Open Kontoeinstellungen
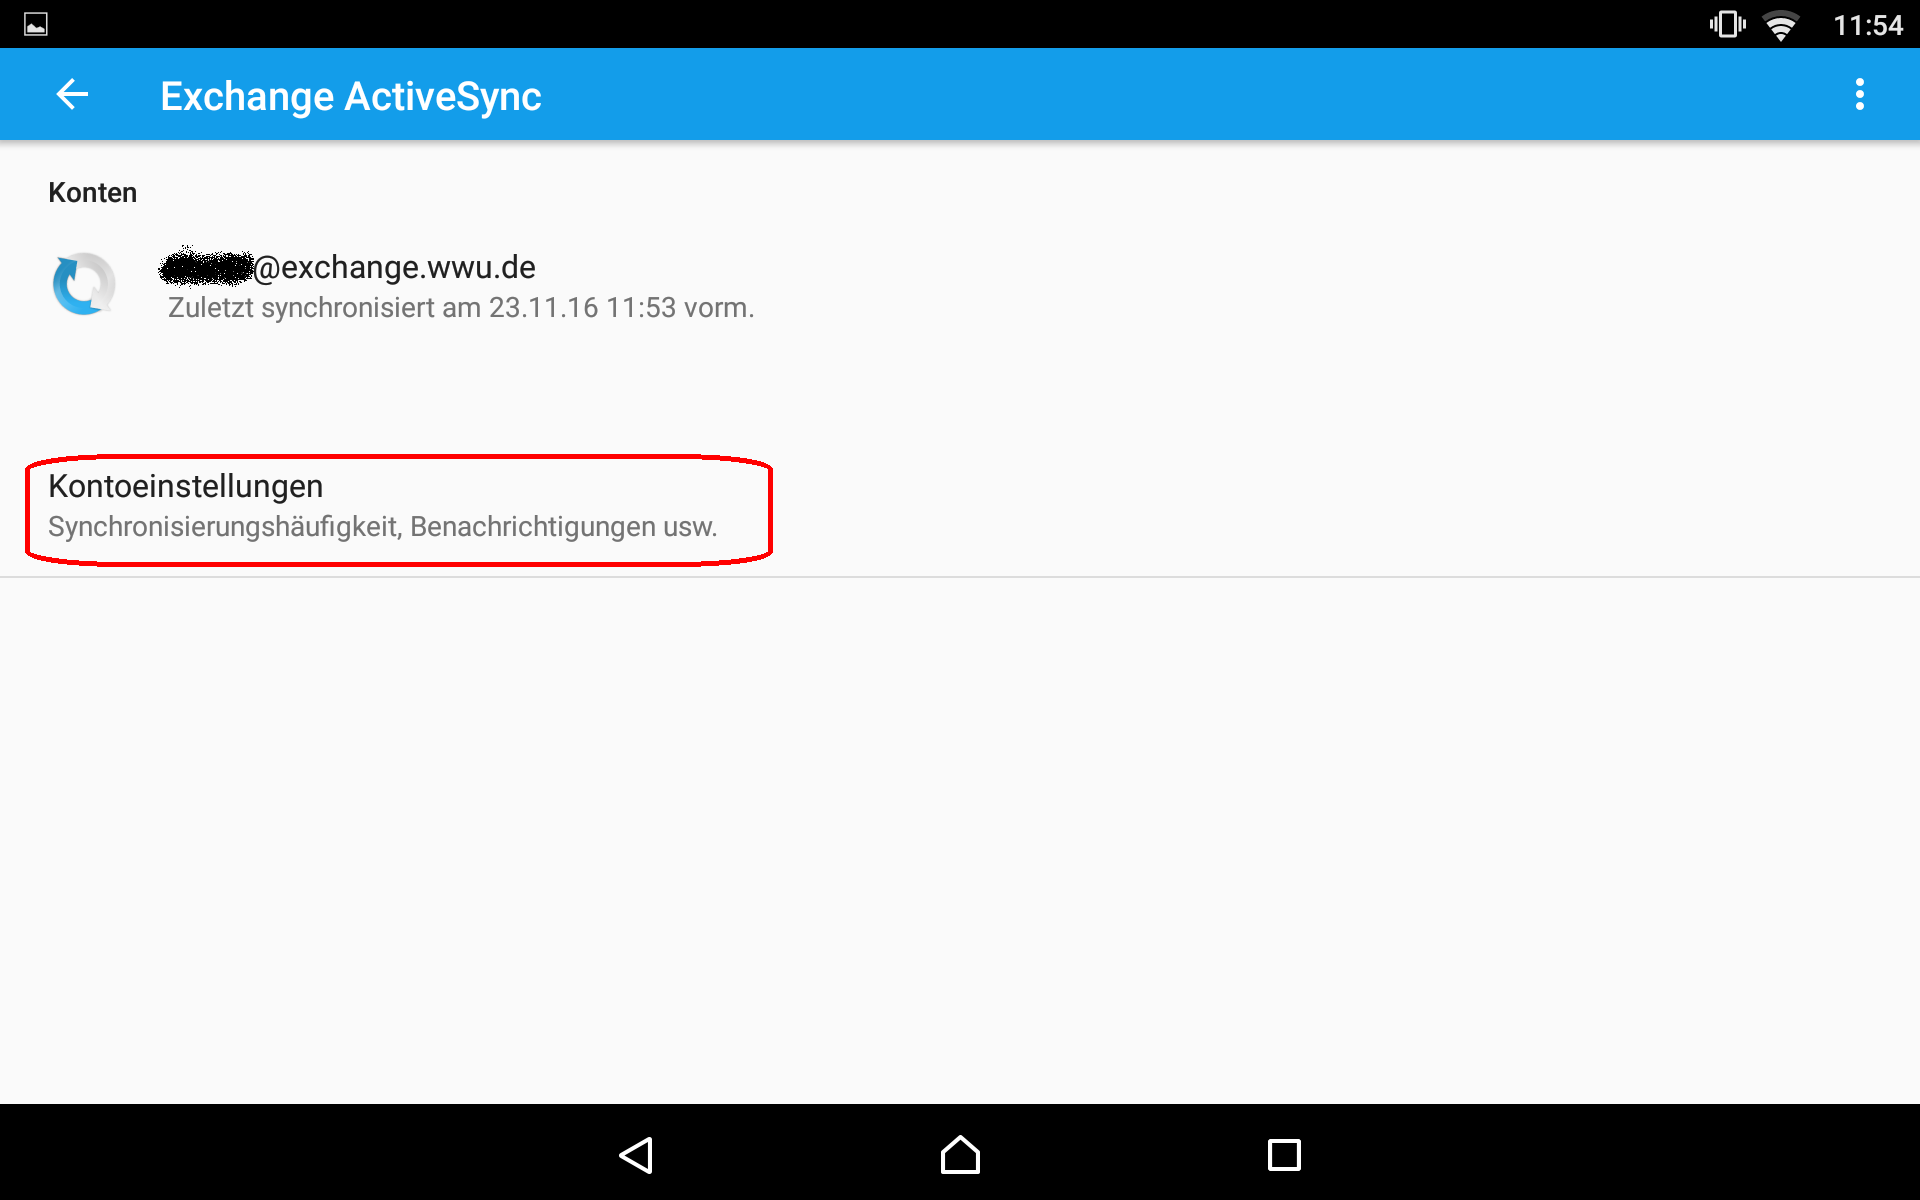The image size is (1920, 1200). click(x=186, y=486)
